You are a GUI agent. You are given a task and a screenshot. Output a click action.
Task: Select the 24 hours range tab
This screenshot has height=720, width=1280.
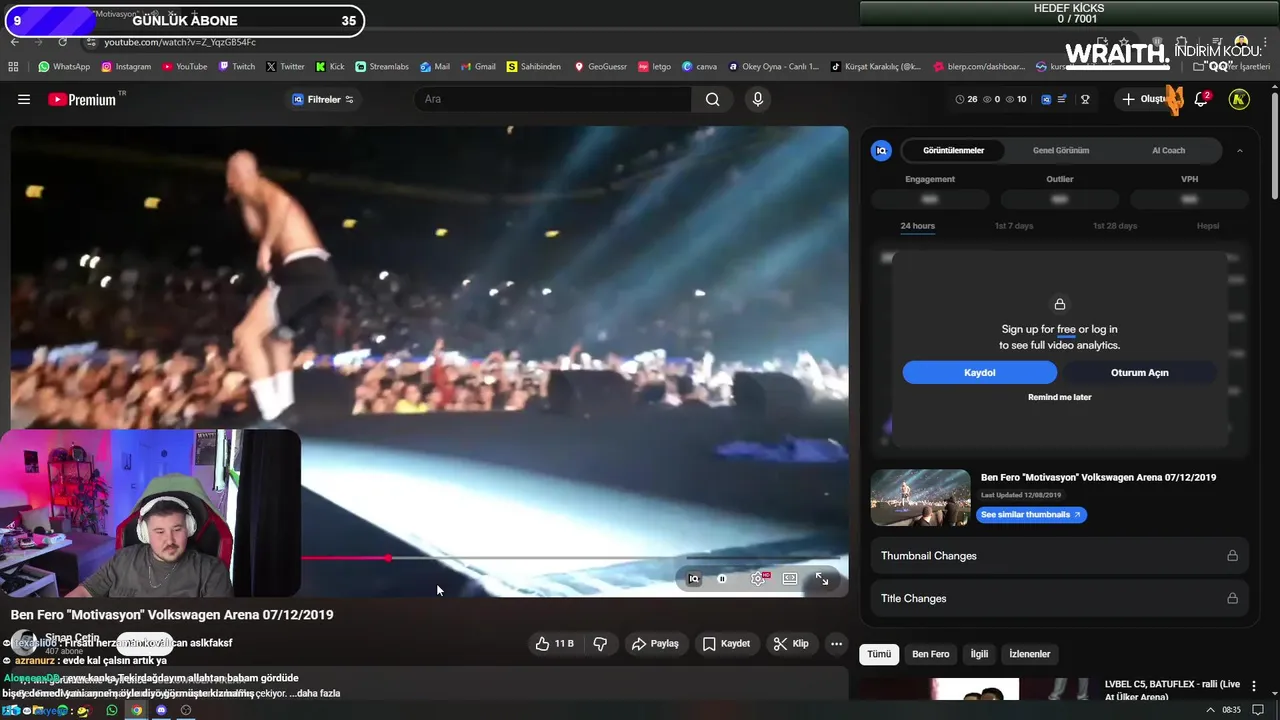pos(917,226)
